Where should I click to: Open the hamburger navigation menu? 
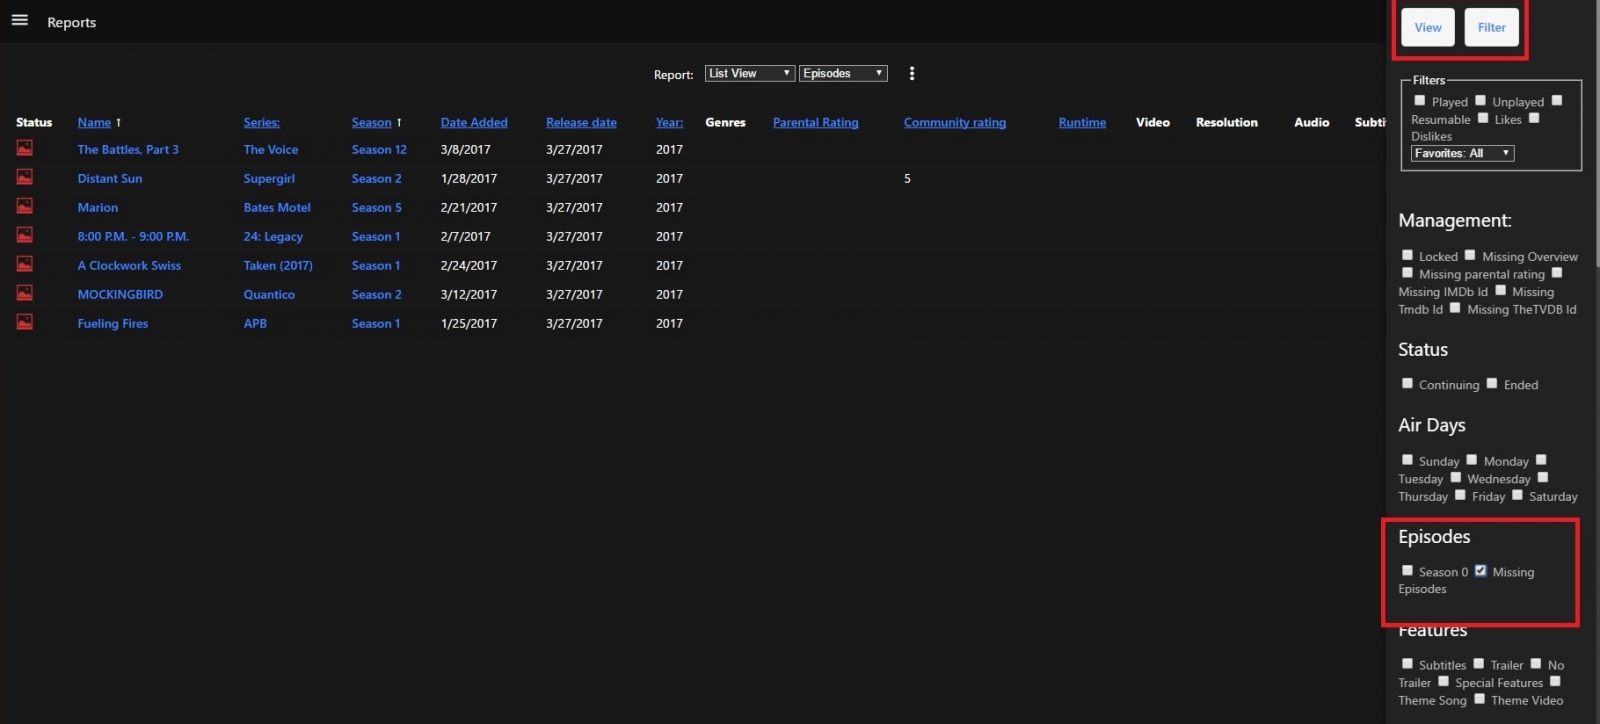(19, 20)
